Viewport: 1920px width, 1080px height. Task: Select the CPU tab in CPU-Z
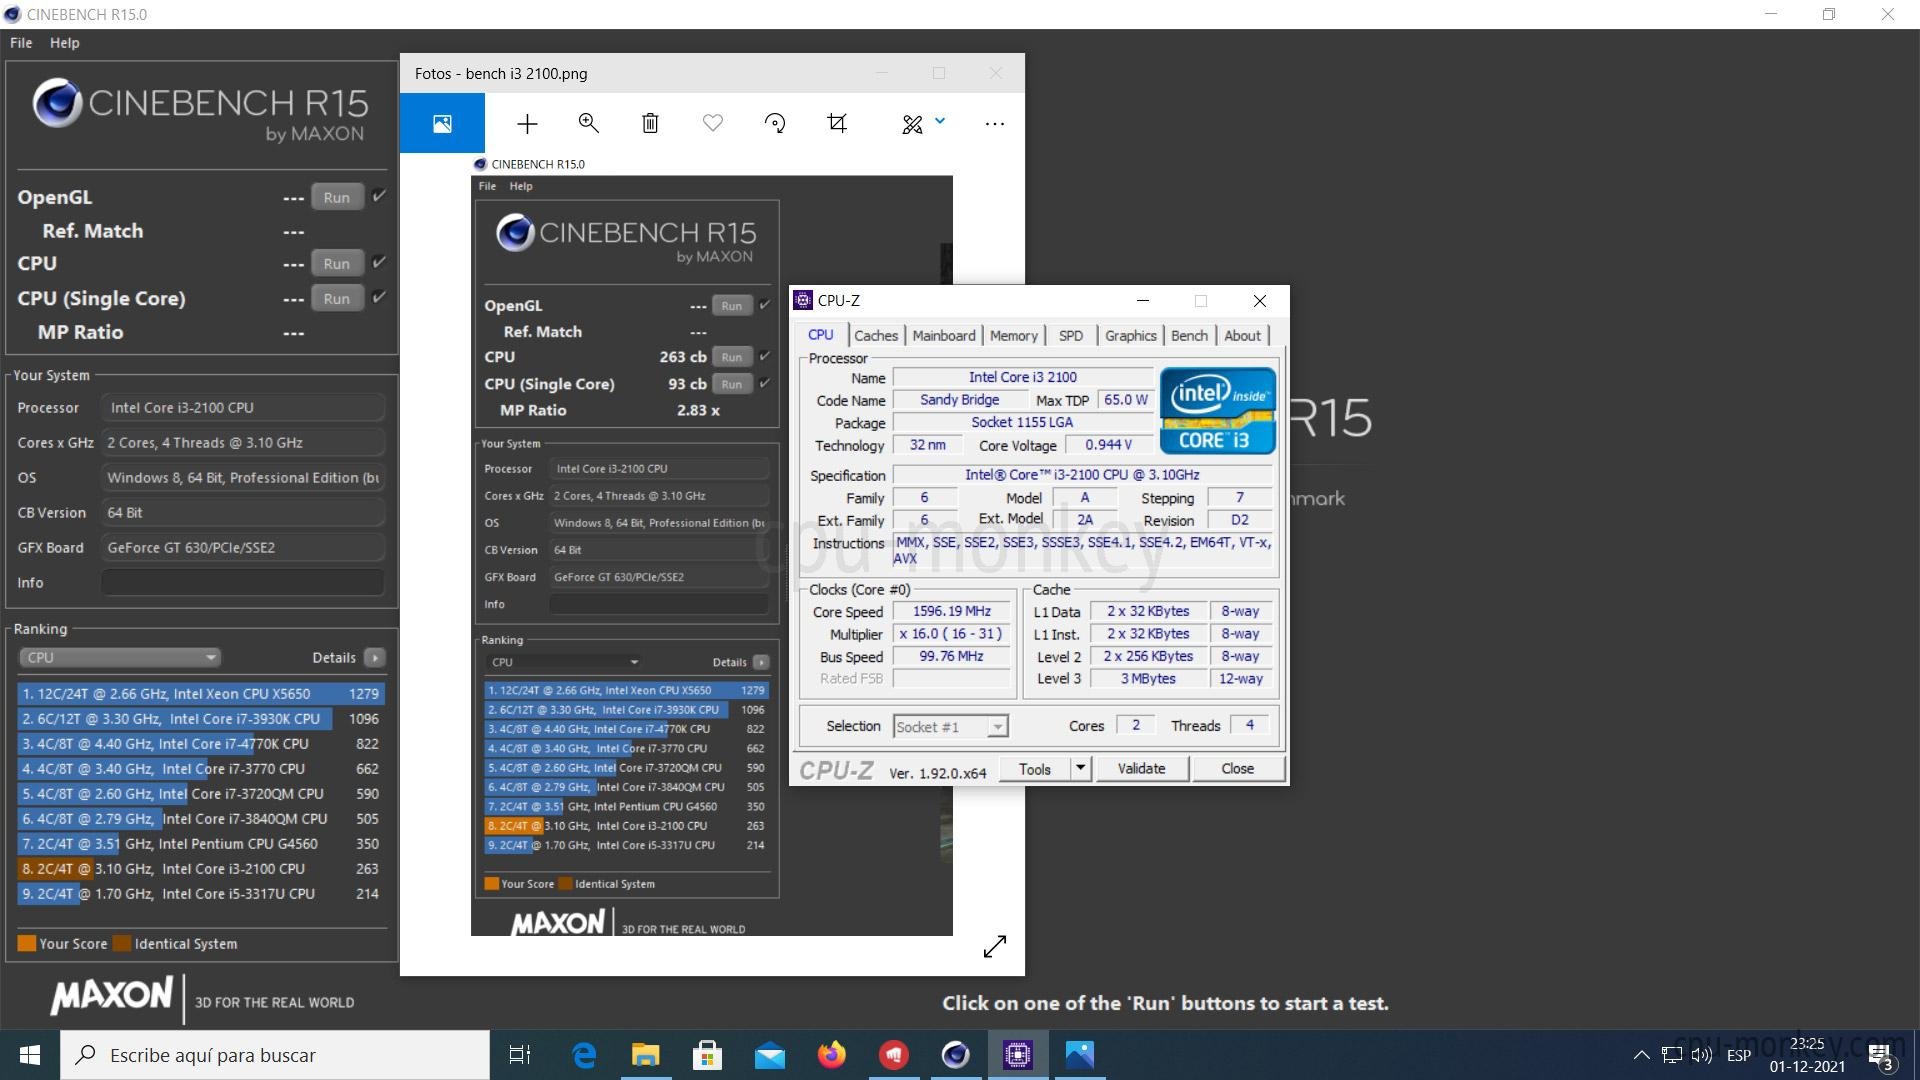point(821,335)
